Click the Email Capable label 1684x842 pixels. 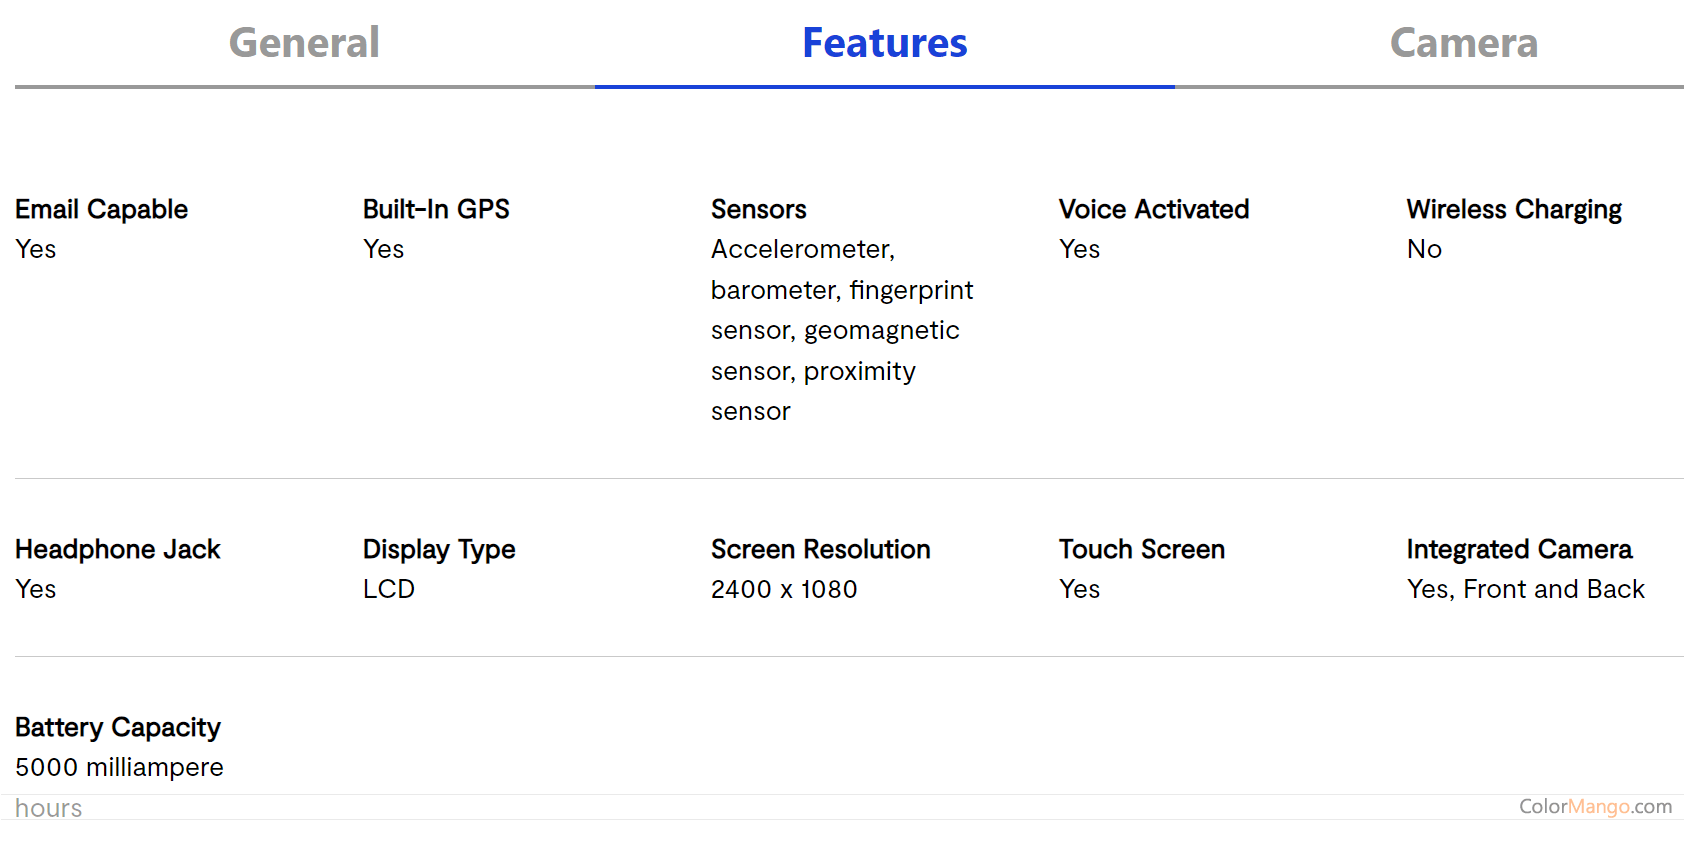point(101,209)
